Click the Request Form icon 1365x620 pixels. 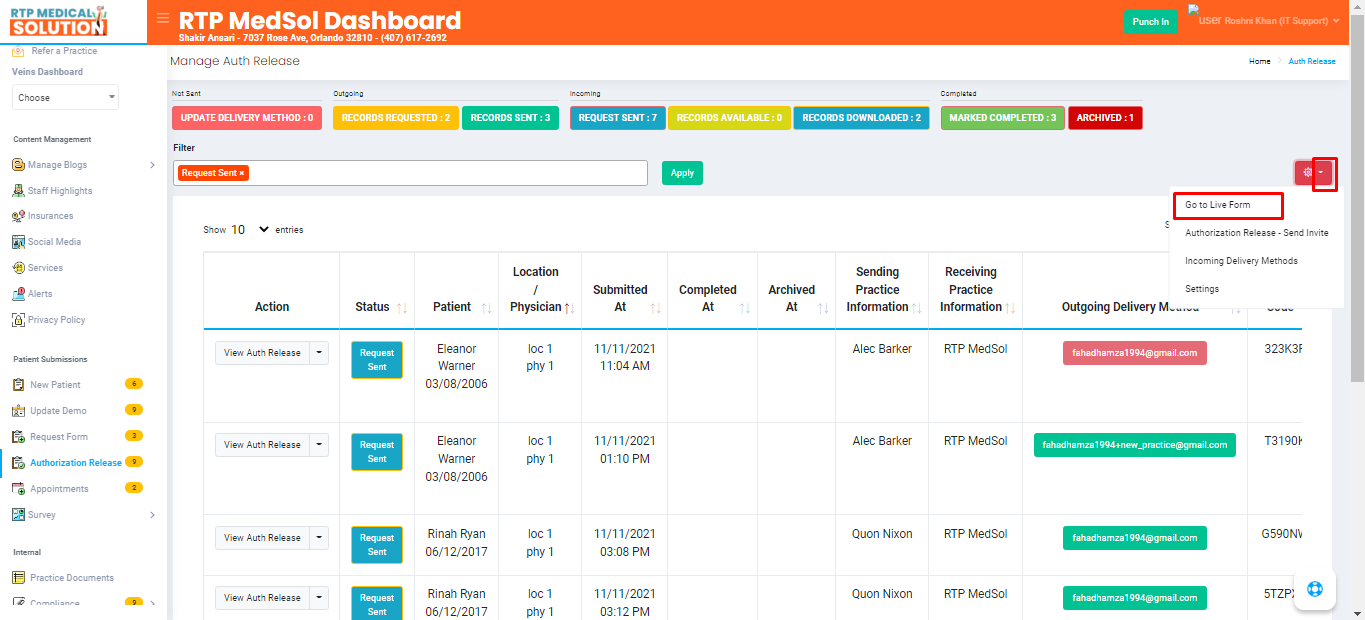tap(18, 437)
